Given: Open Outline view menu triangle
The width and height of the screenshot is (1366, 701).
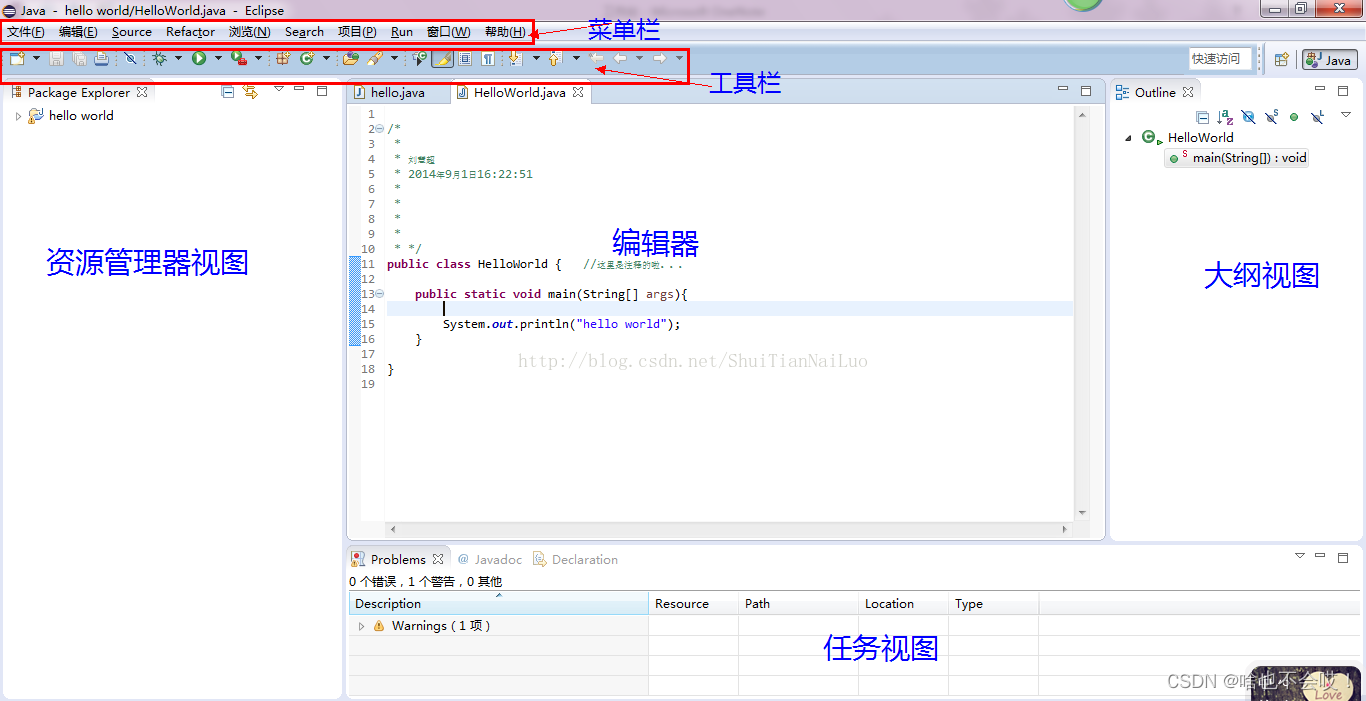Looking at the screenshot, I should (x=1346, y=115).
